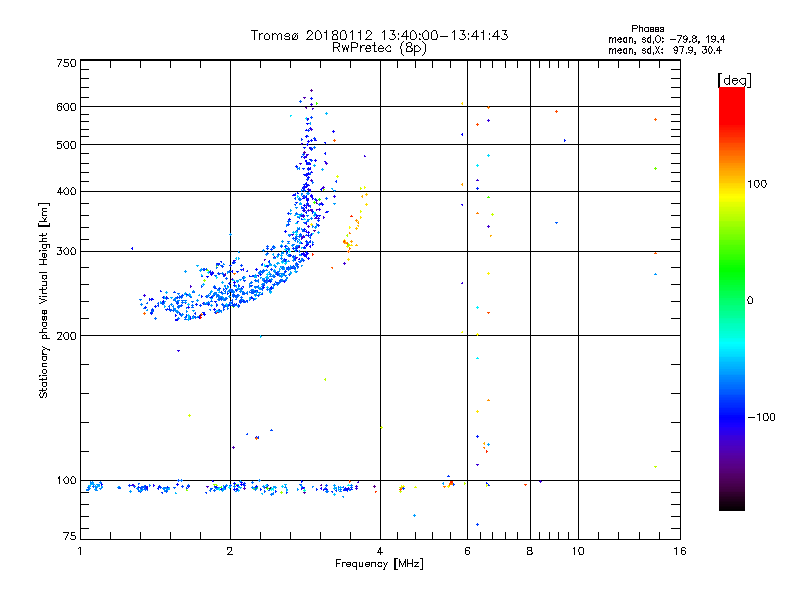Screen dimensions: 800x600
Task: Click the x-axis tick label '8'
Action: coord(530,551)
